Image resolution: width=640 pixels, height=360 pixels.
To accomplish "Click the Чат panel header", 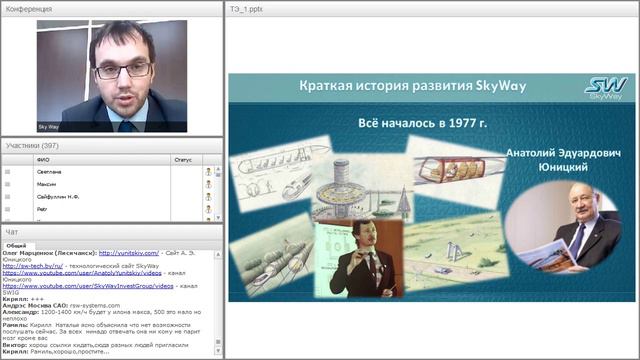I will coord(112,232).
